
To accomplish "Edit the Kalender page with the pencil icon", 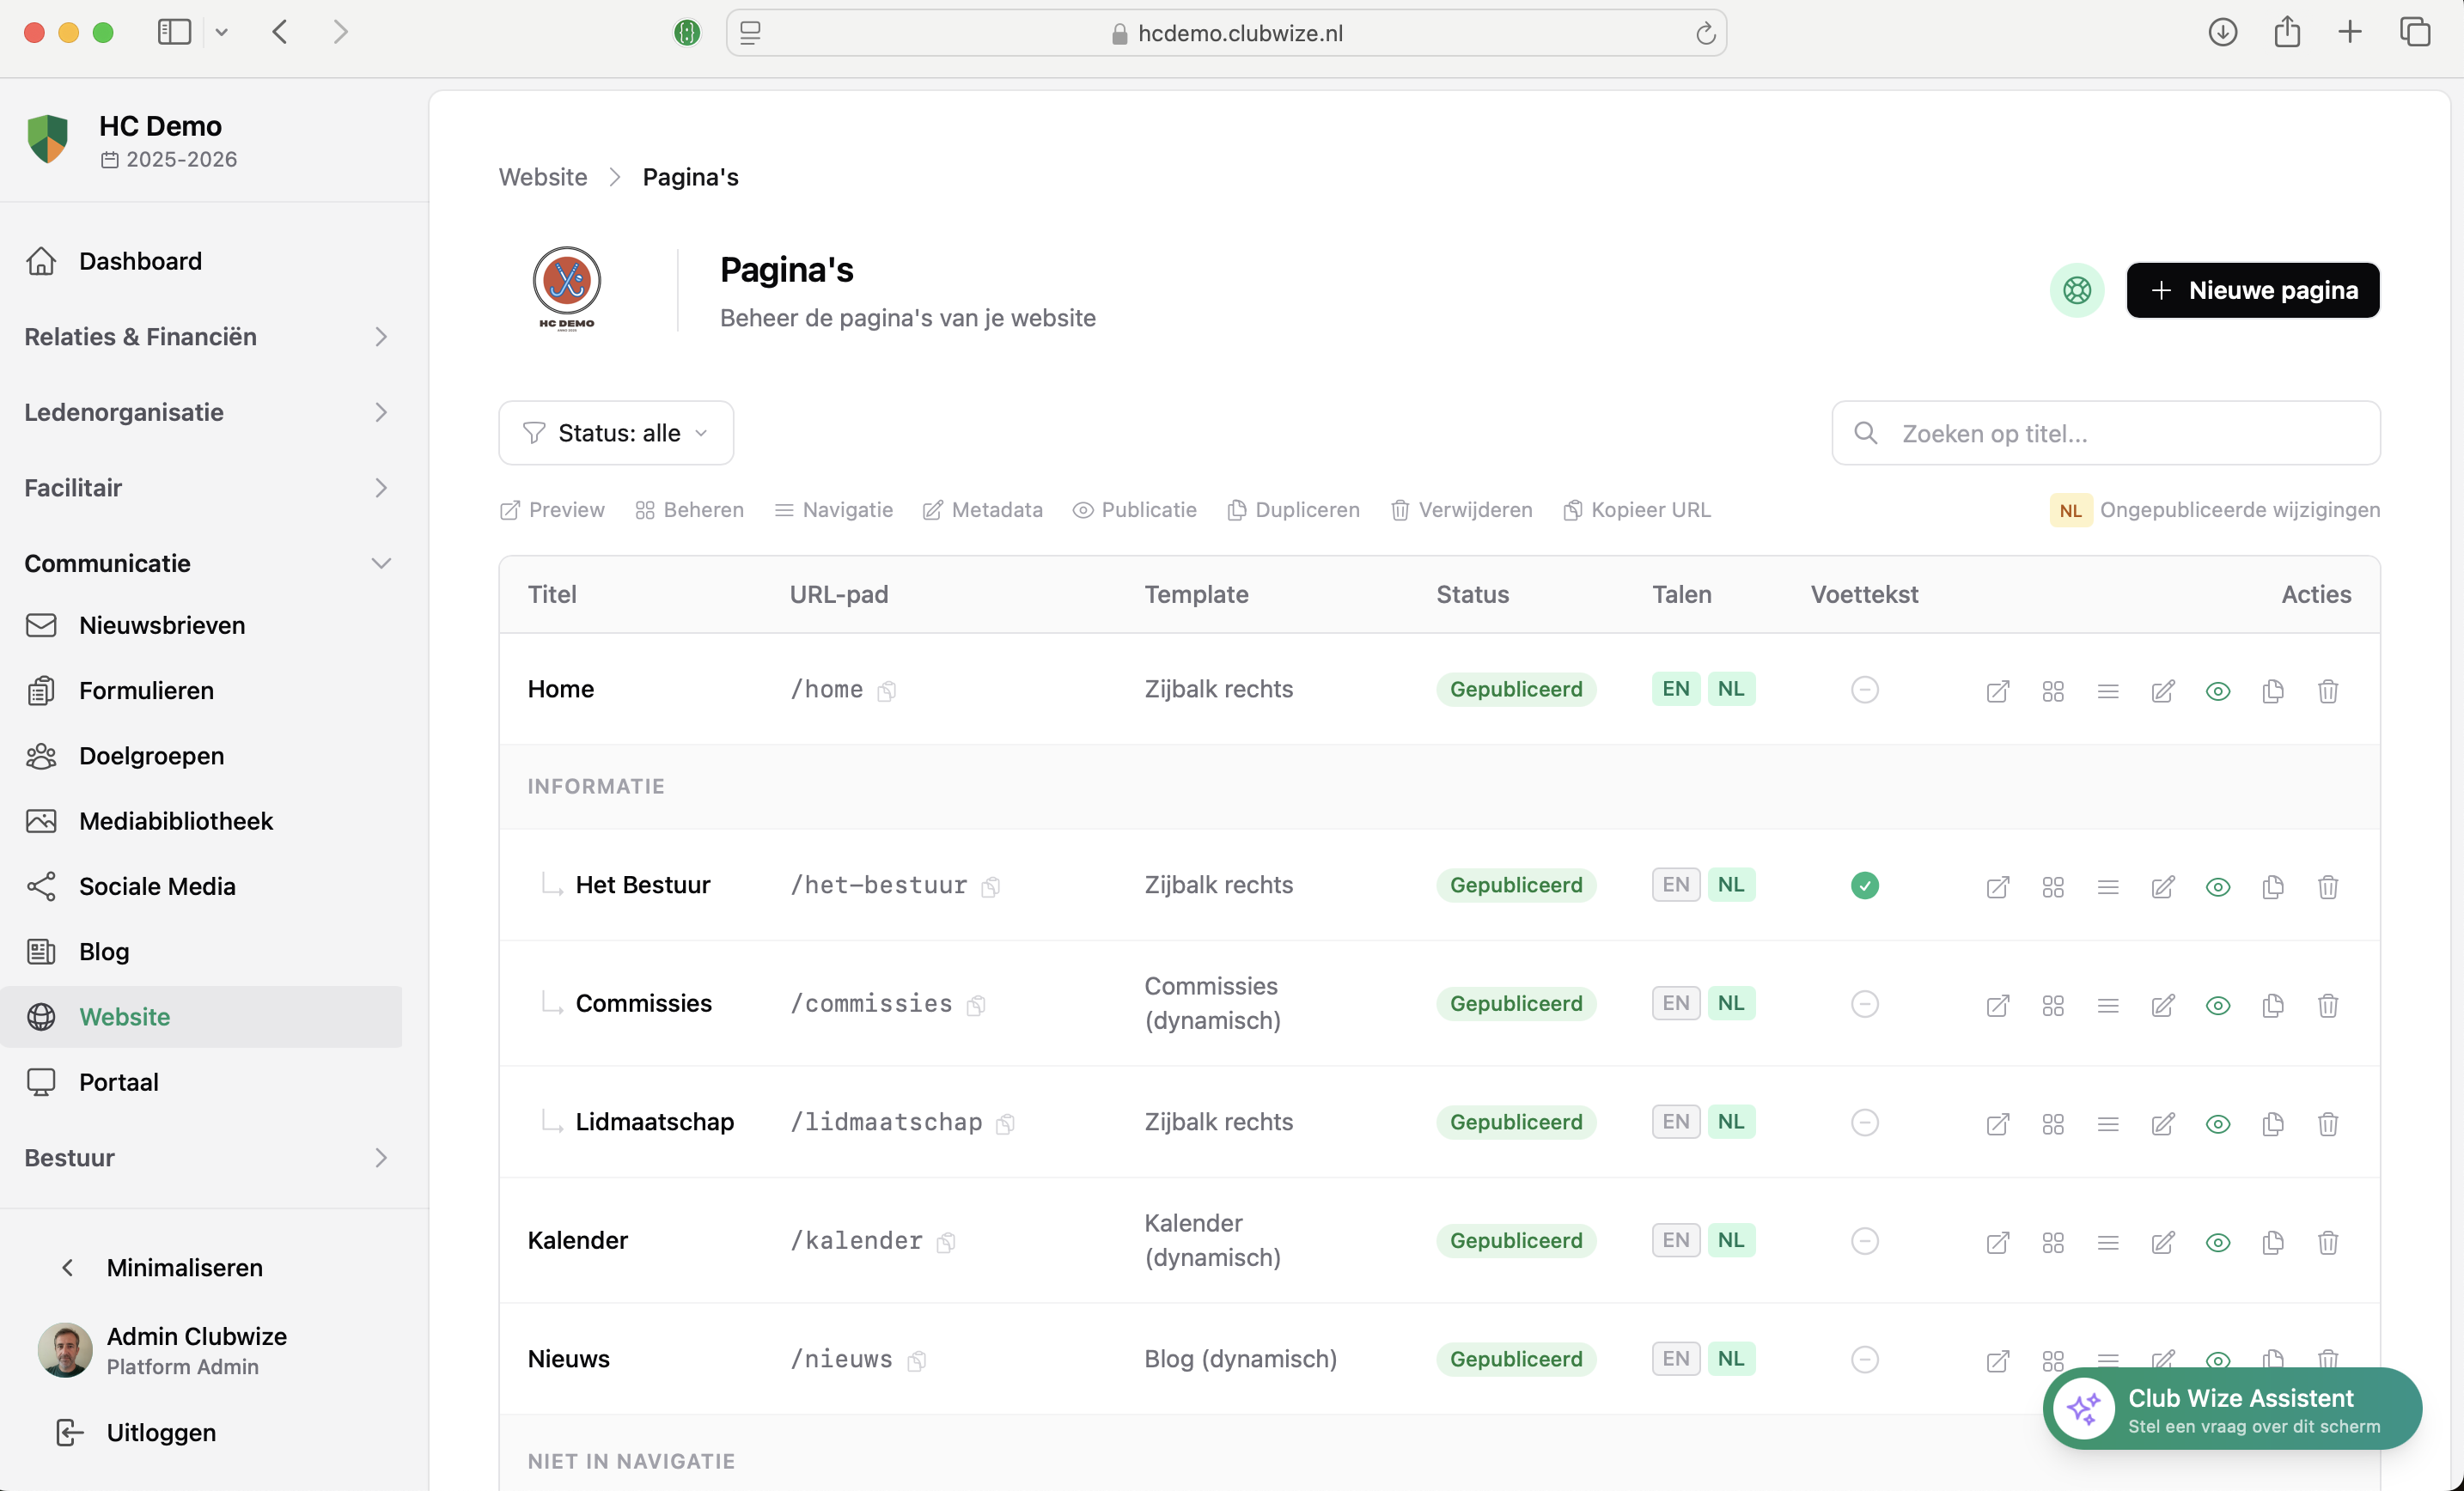I will click(x=2162, y=1242).
